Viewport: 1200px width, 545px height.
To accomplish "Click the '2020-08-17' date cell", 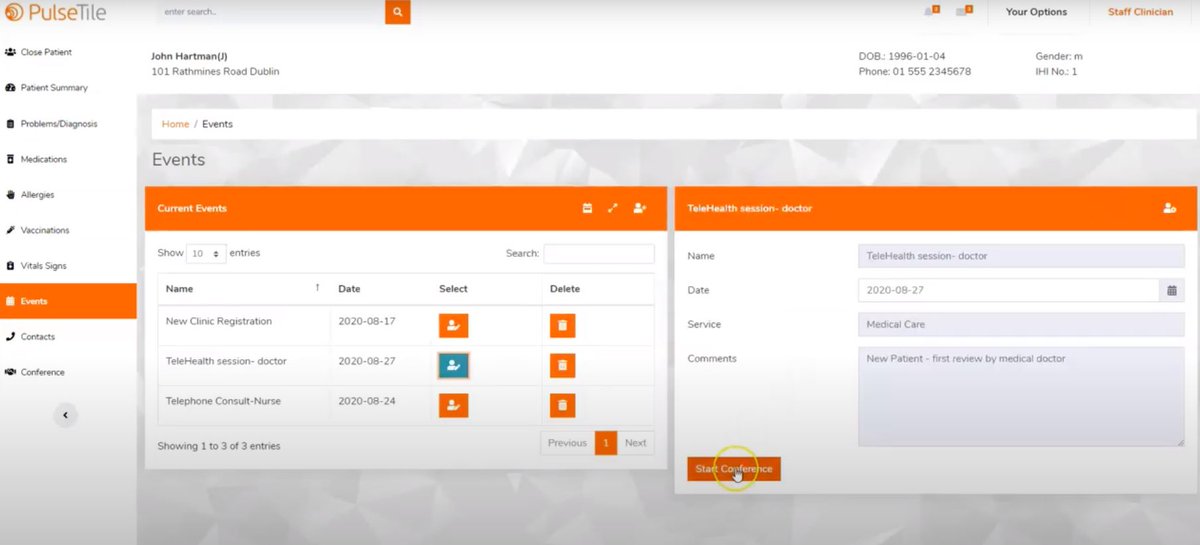I will coord(380,325).
